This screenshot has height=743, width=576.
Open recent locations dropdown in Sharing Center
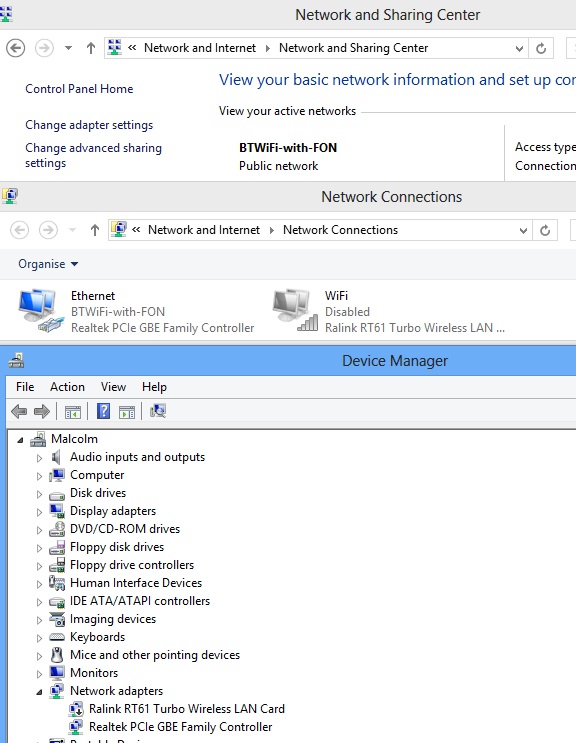[x=68, y=48]
